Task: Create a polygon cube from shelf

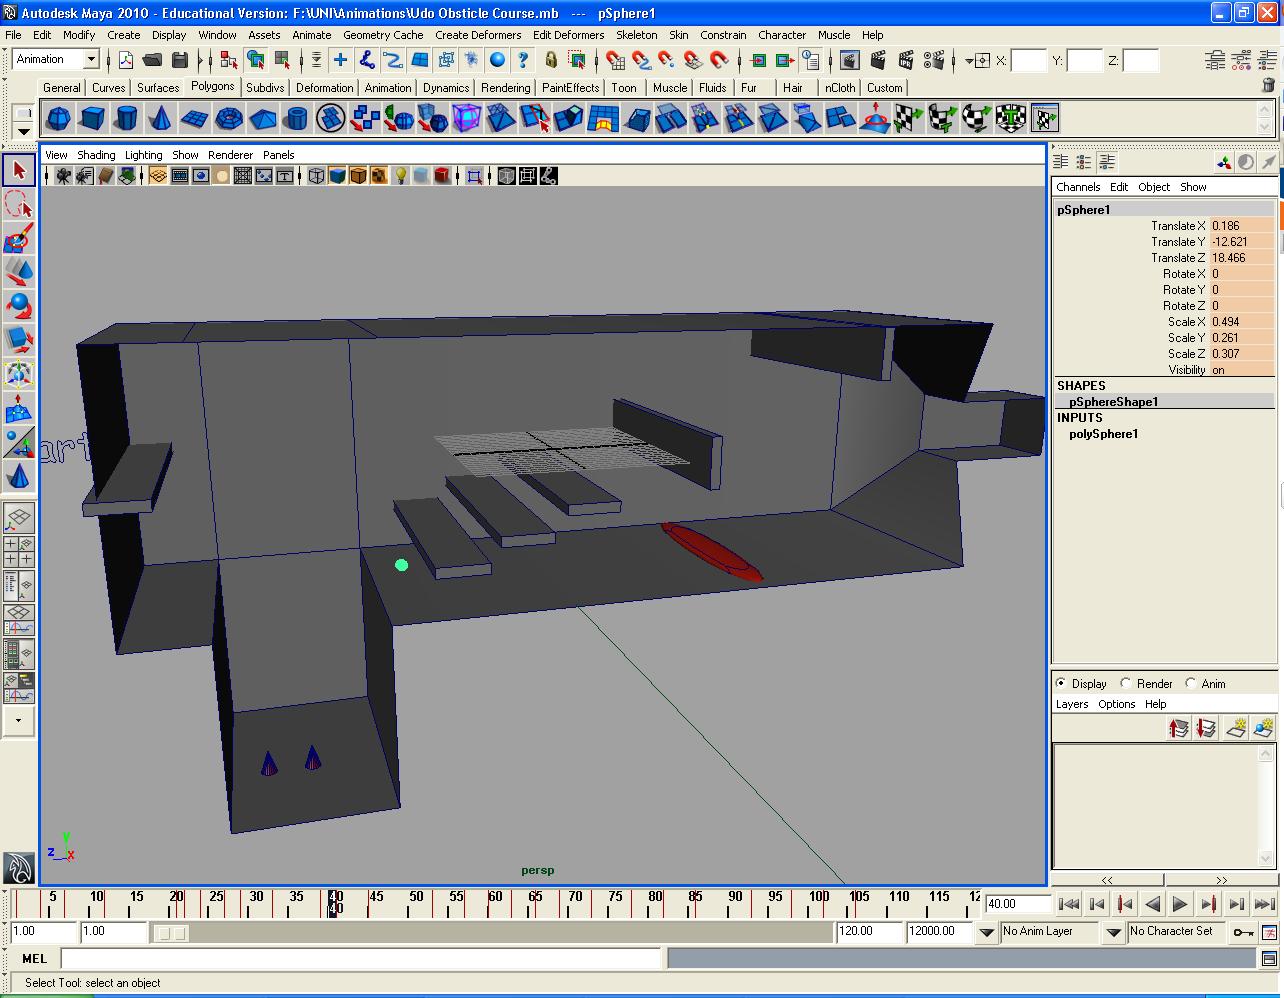Action: point(92,119)
